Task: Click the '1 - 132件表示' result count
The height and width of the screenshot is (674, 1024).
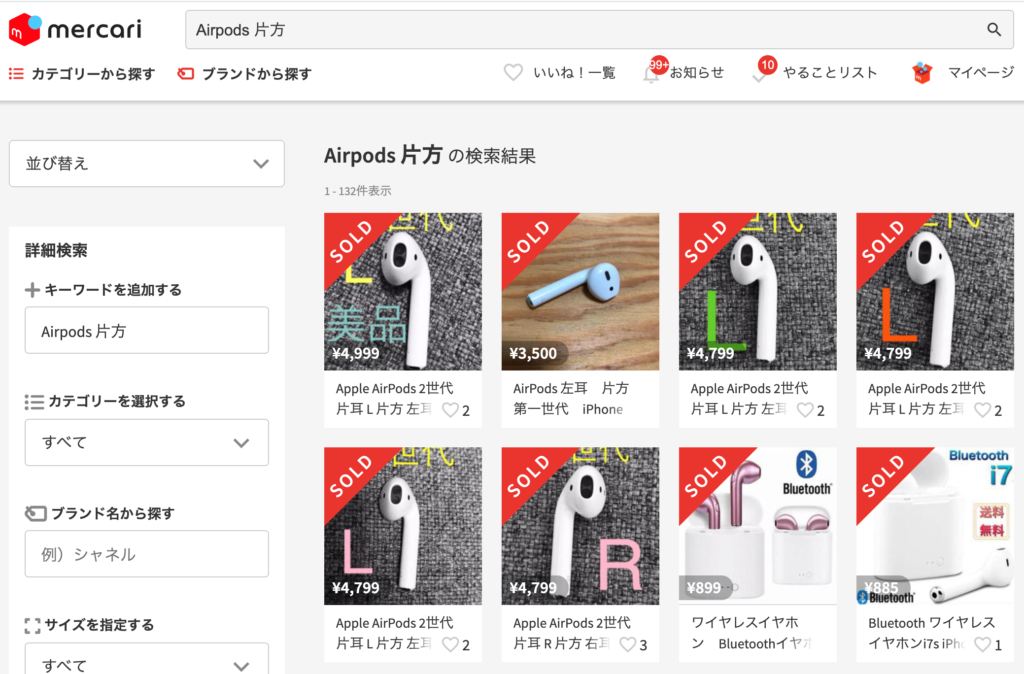Action: (x=358, y=191)
